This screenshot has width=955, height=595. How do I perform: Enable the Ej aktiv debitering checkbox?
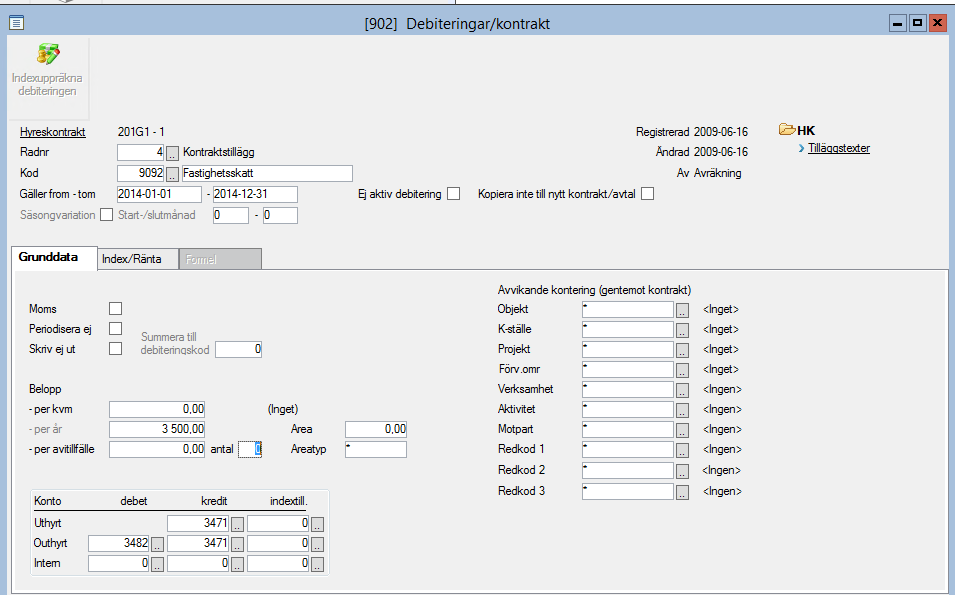coord(454,194)
